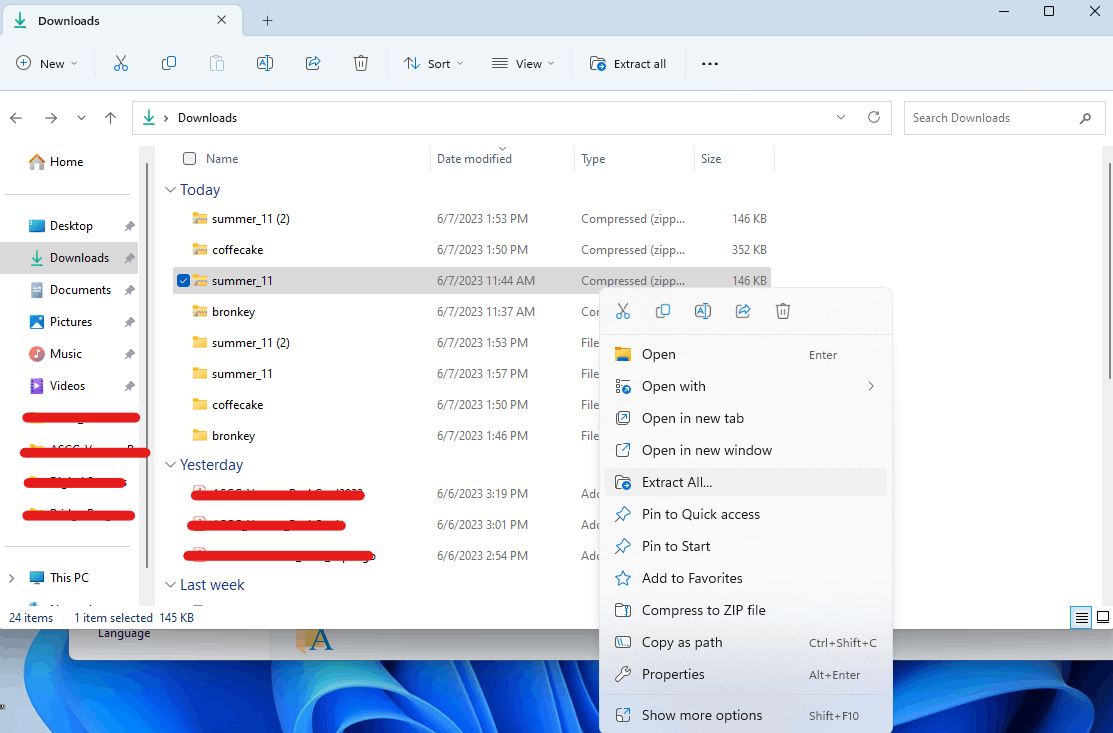1113x733 pixels.
Task: Click the Share icon in the top toolbar
Action: (x=313, y=63)
